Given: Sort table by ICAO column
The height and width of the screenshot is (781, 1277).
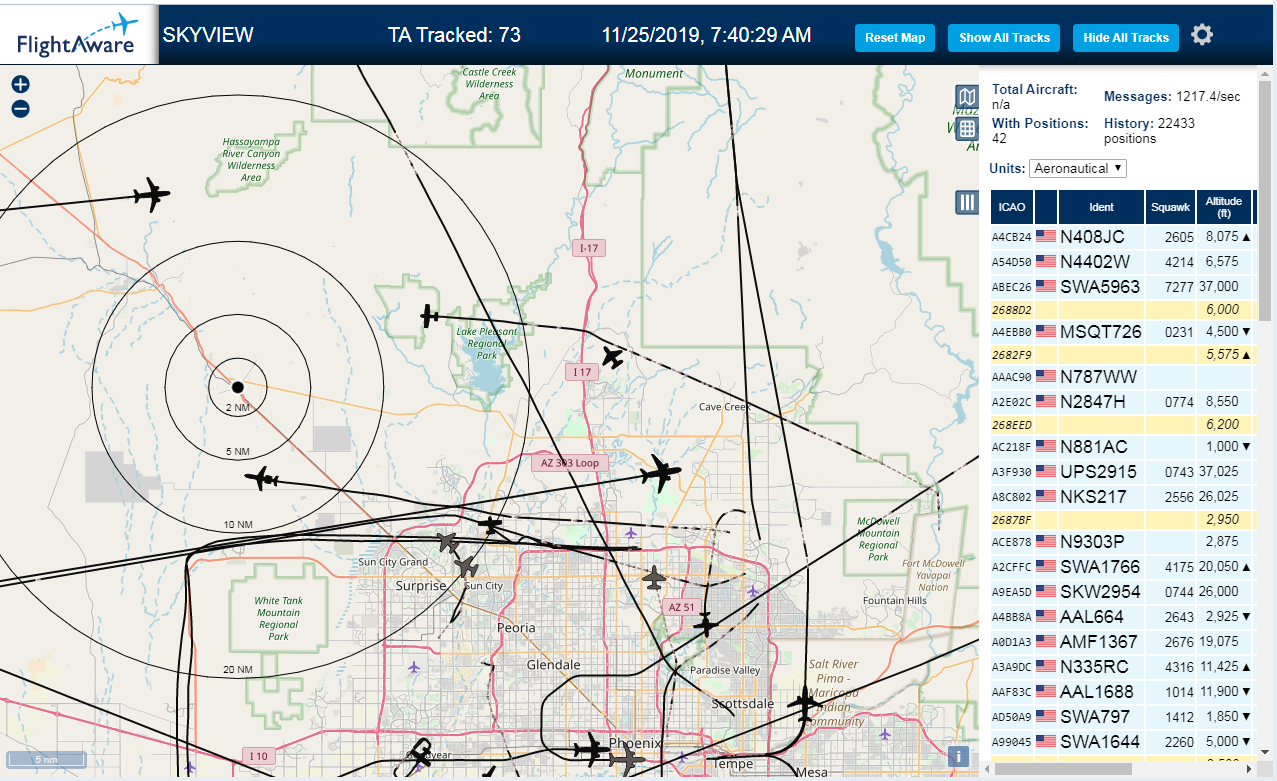Looking at the screenshot, I should [1012, 207].
